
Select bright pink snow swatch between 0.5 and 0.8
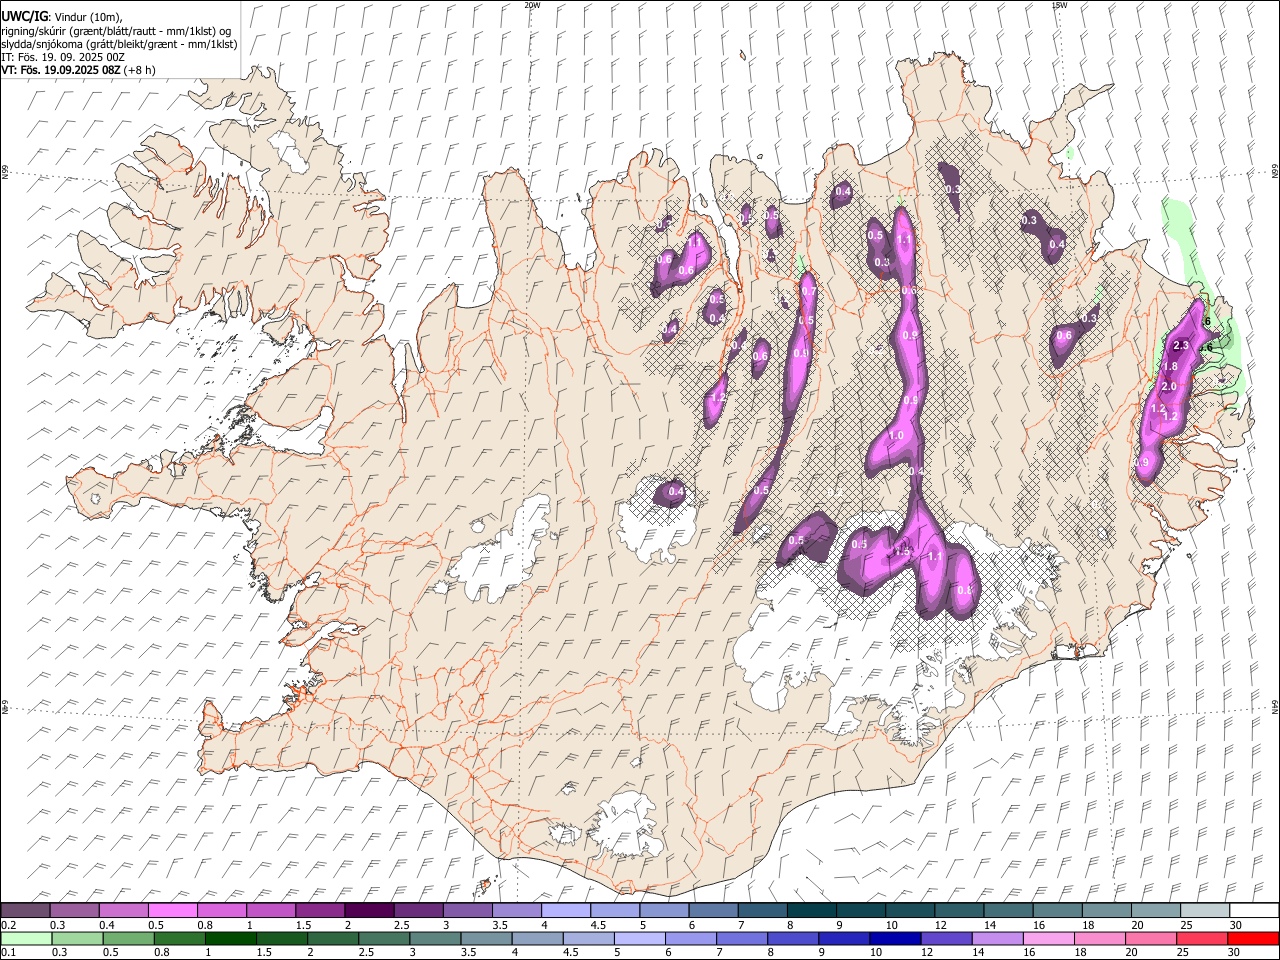172,910
